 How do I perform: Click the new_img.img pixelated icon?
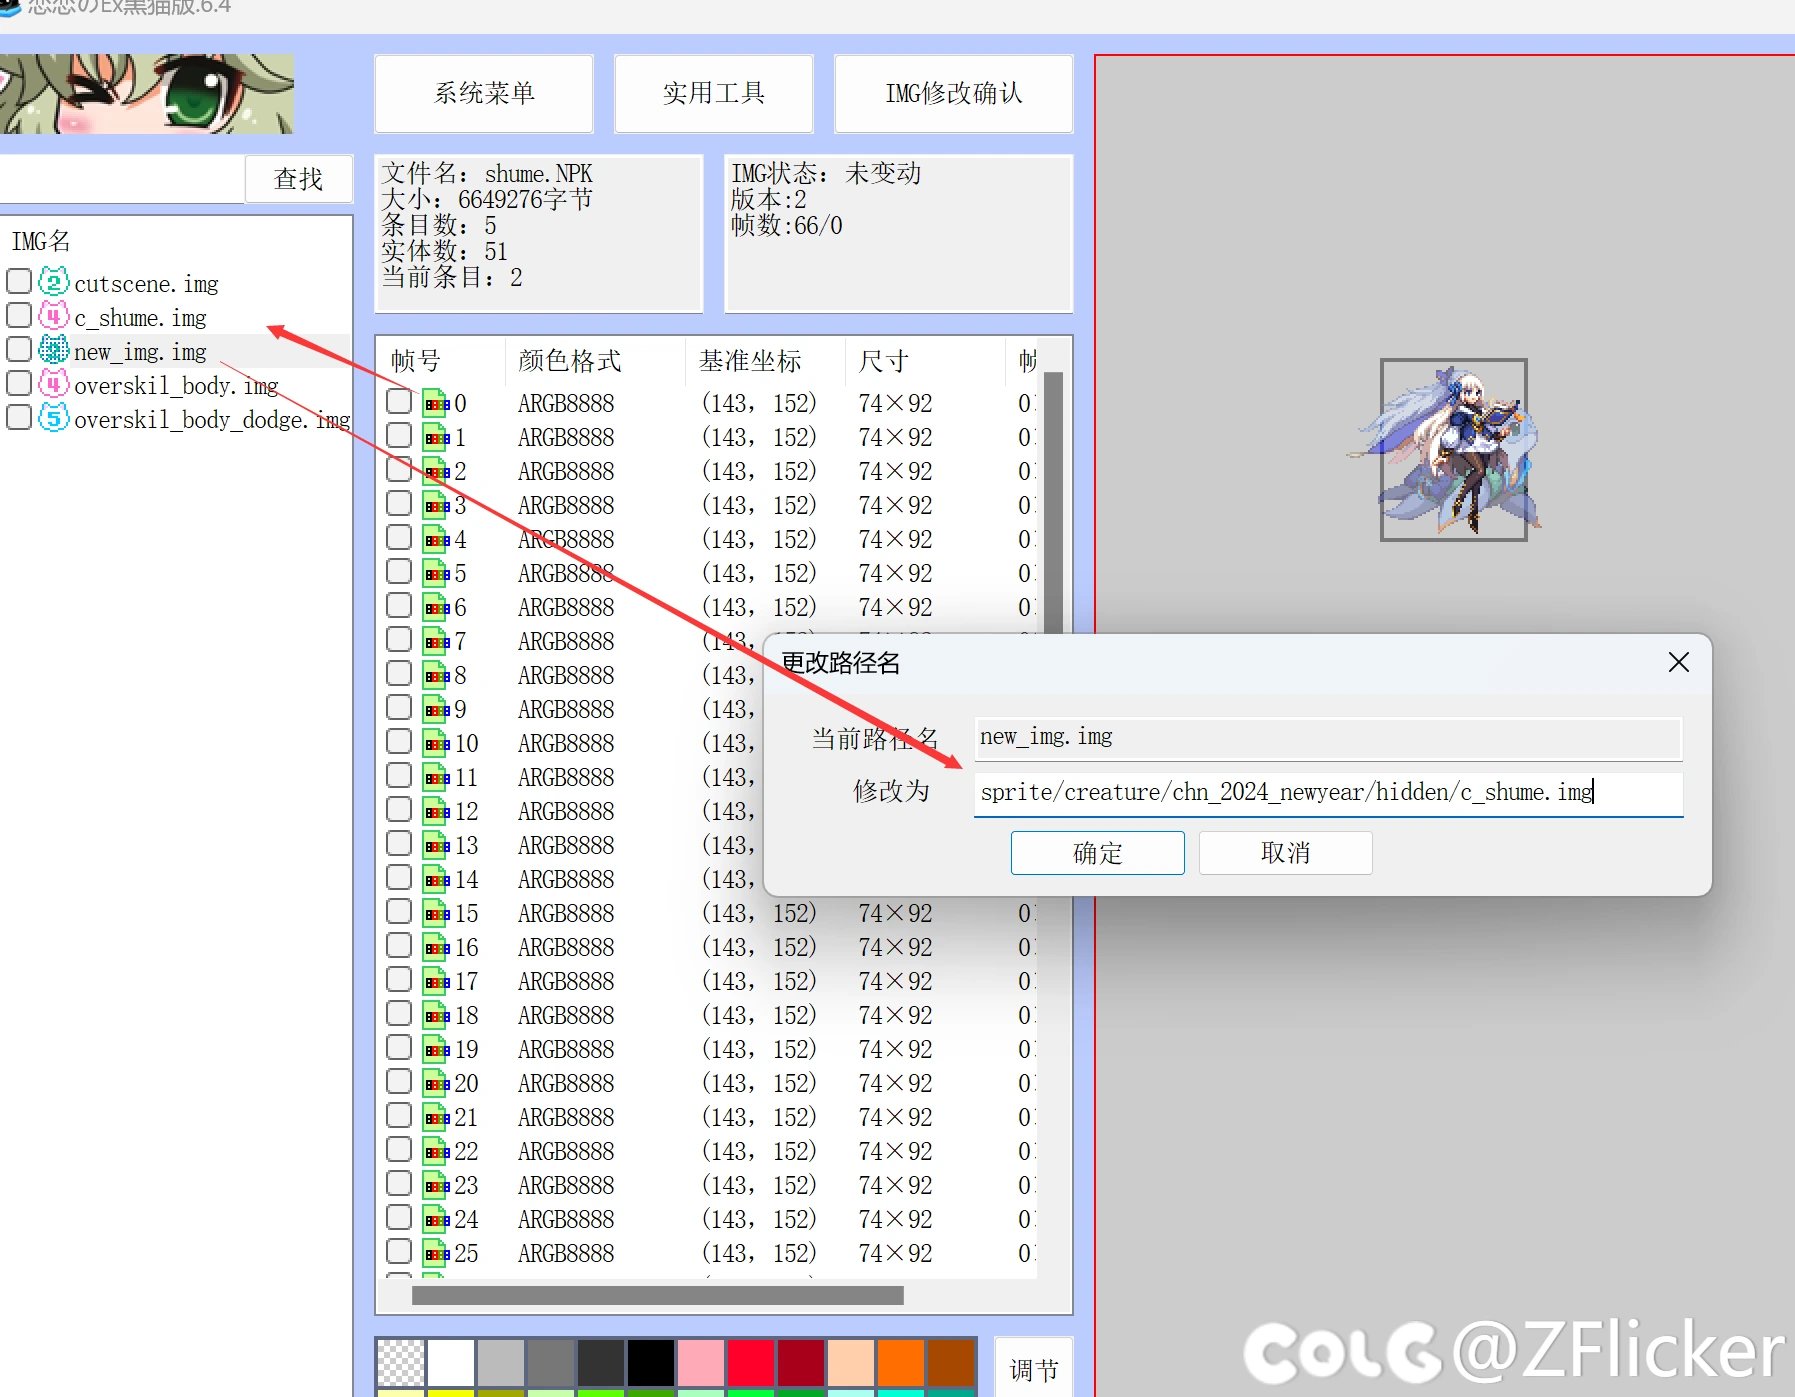(x=53, y=350)
